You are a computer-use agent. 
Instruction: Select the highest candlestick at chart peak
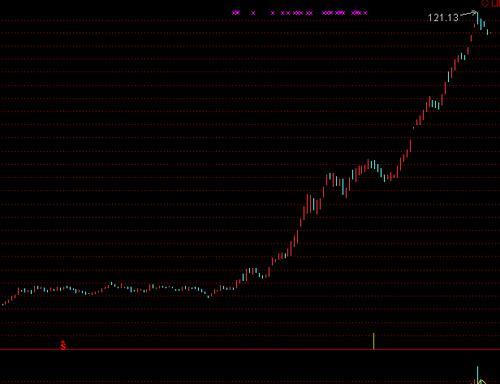pyautogui.click(x=477, y=18)
